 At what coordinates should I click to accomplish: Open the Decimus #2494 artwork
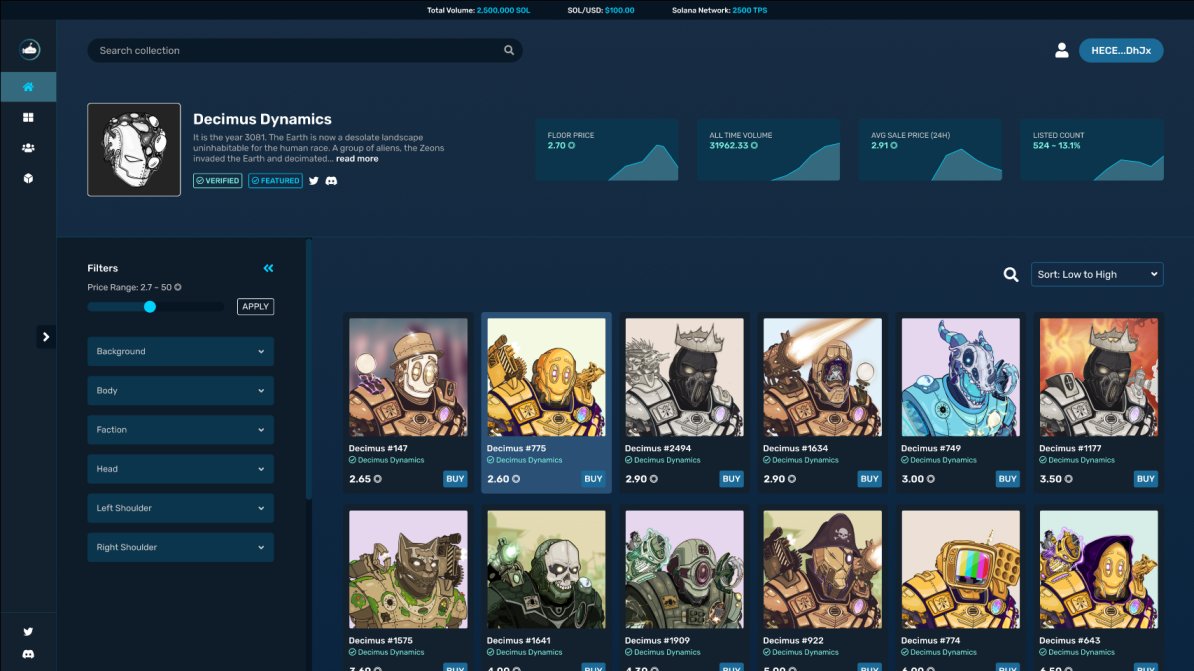coord(685,377)
